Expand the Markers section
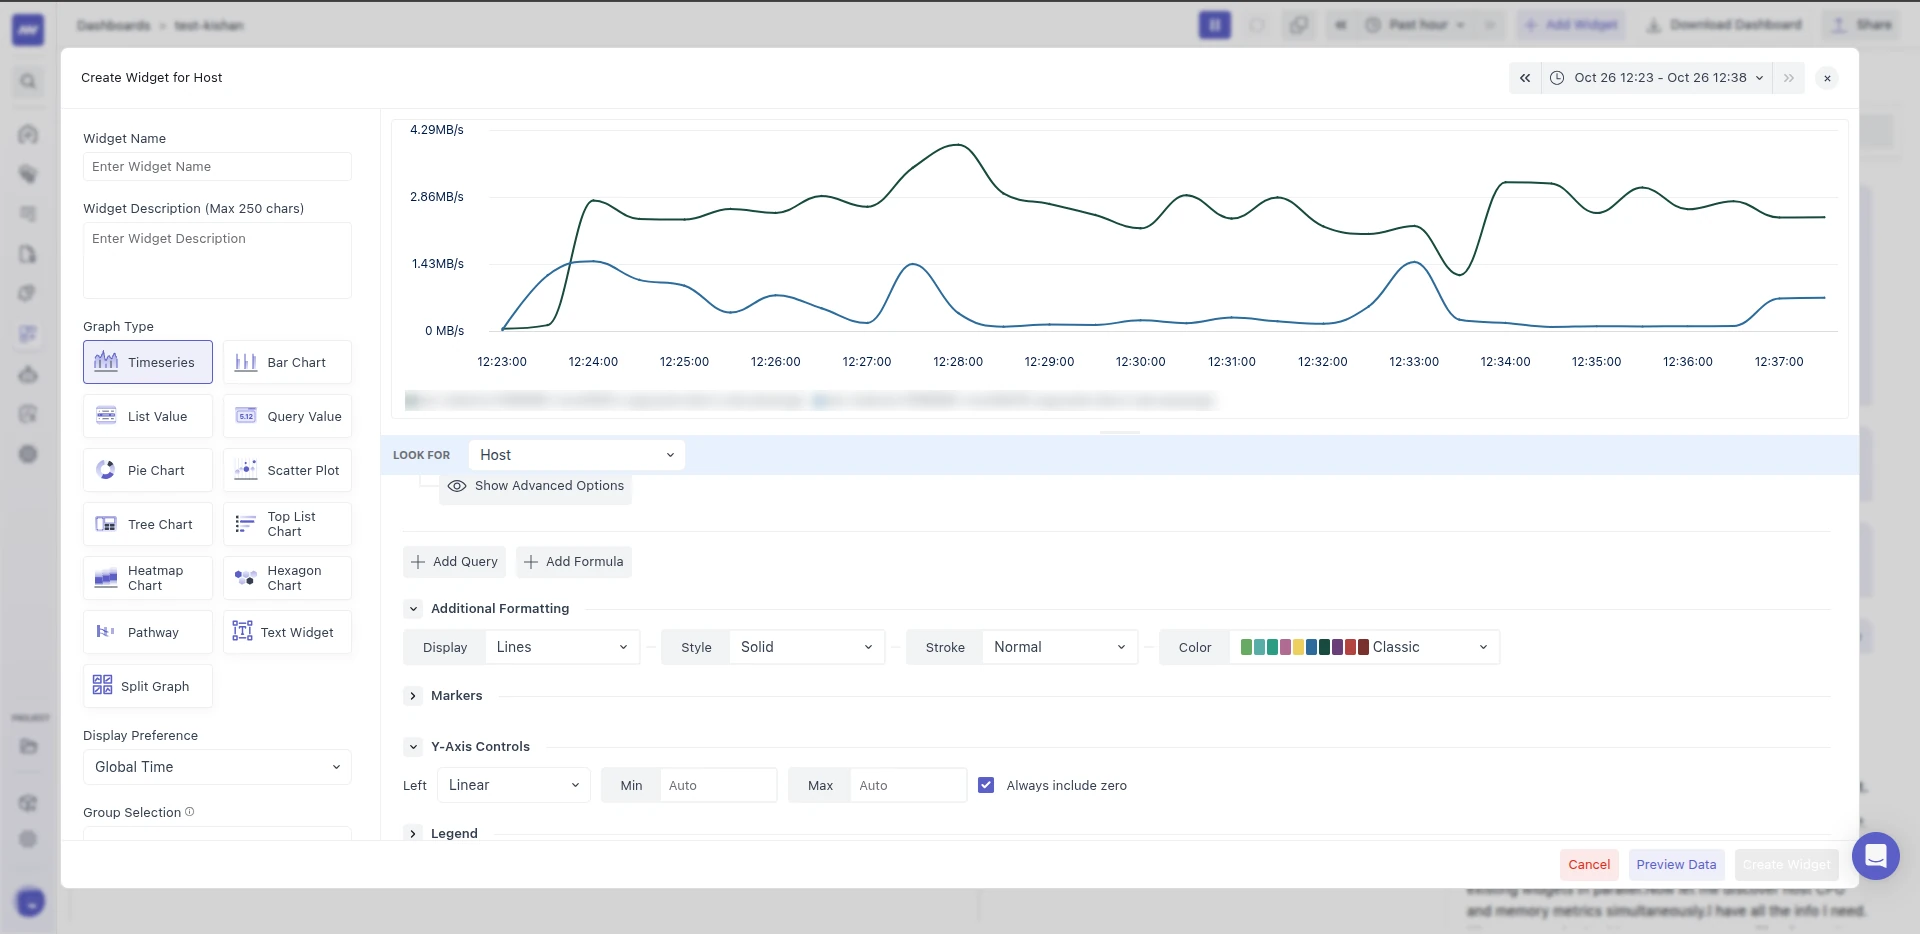This screenshot has width=1920, height=934. [x=413, y=696]
